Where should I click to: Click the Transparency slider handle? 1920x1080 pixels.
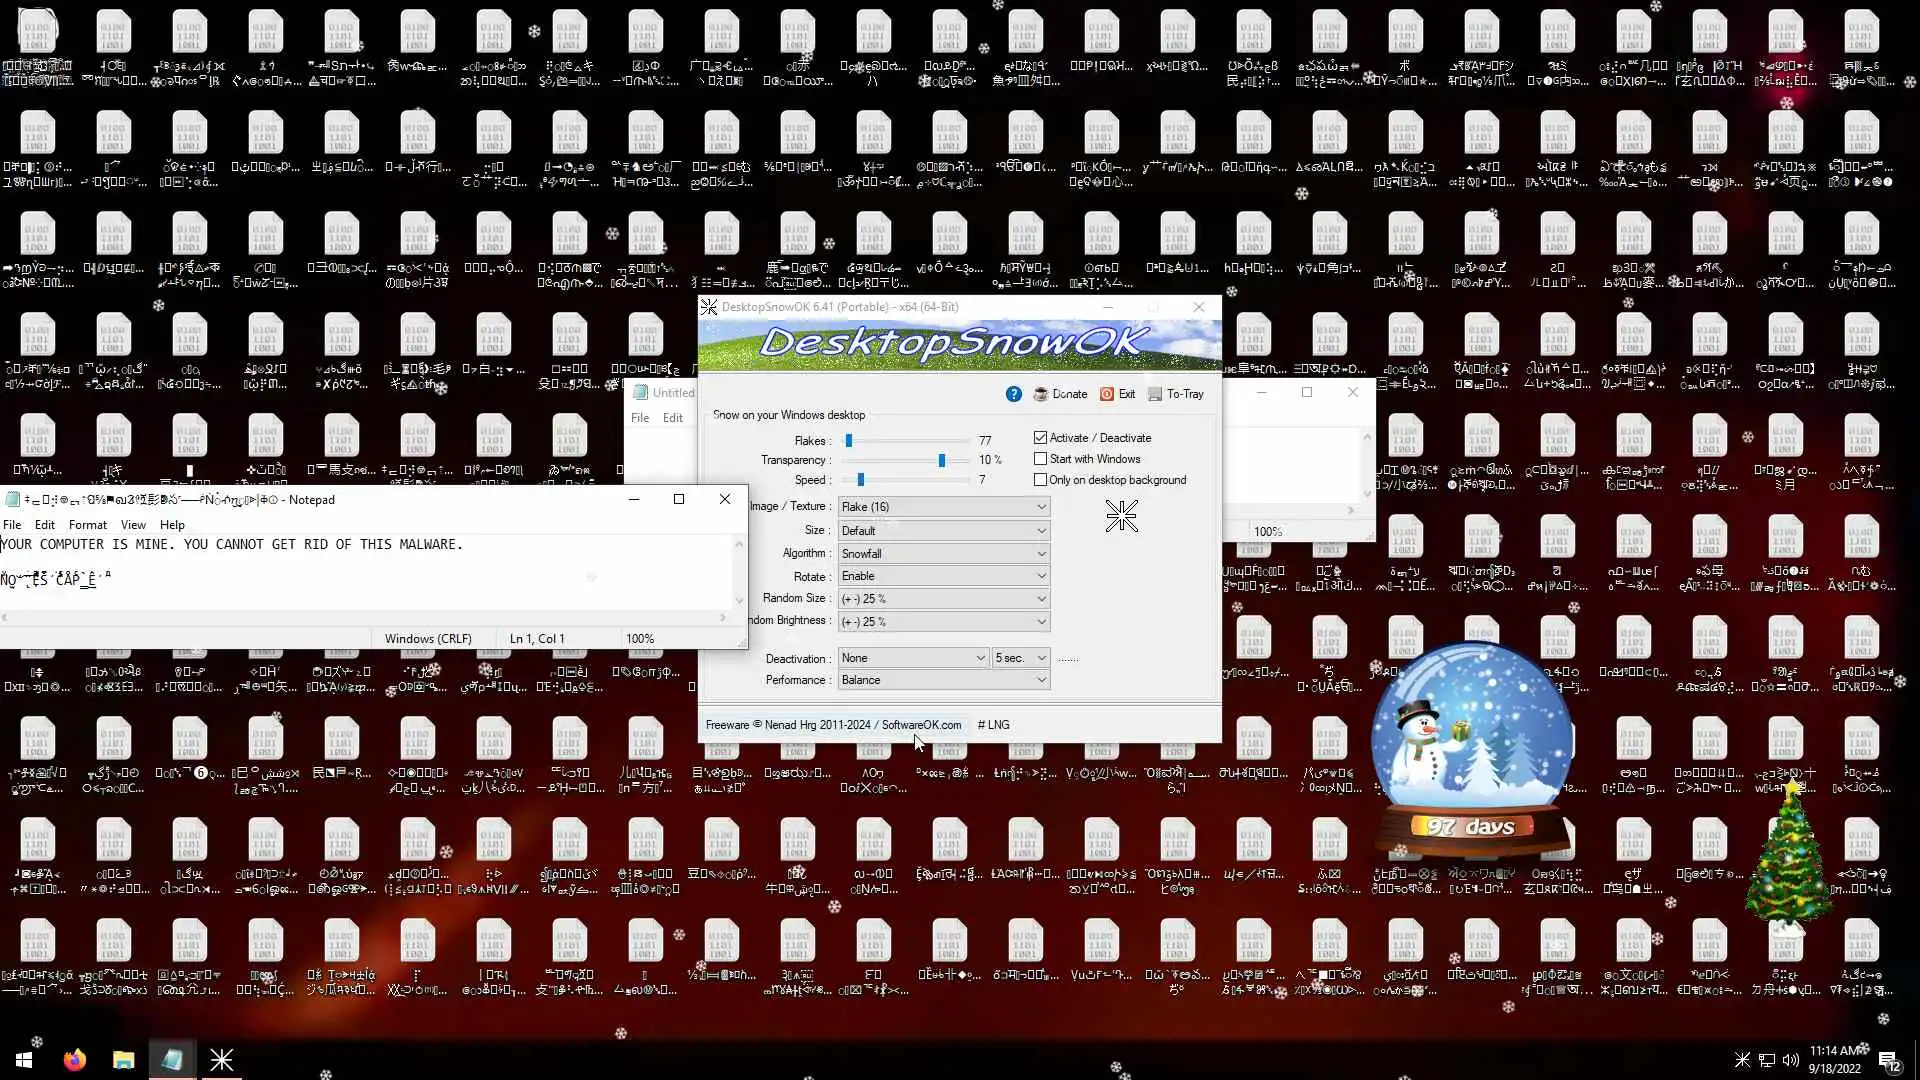pyautogui.click(x=941, y=460)
